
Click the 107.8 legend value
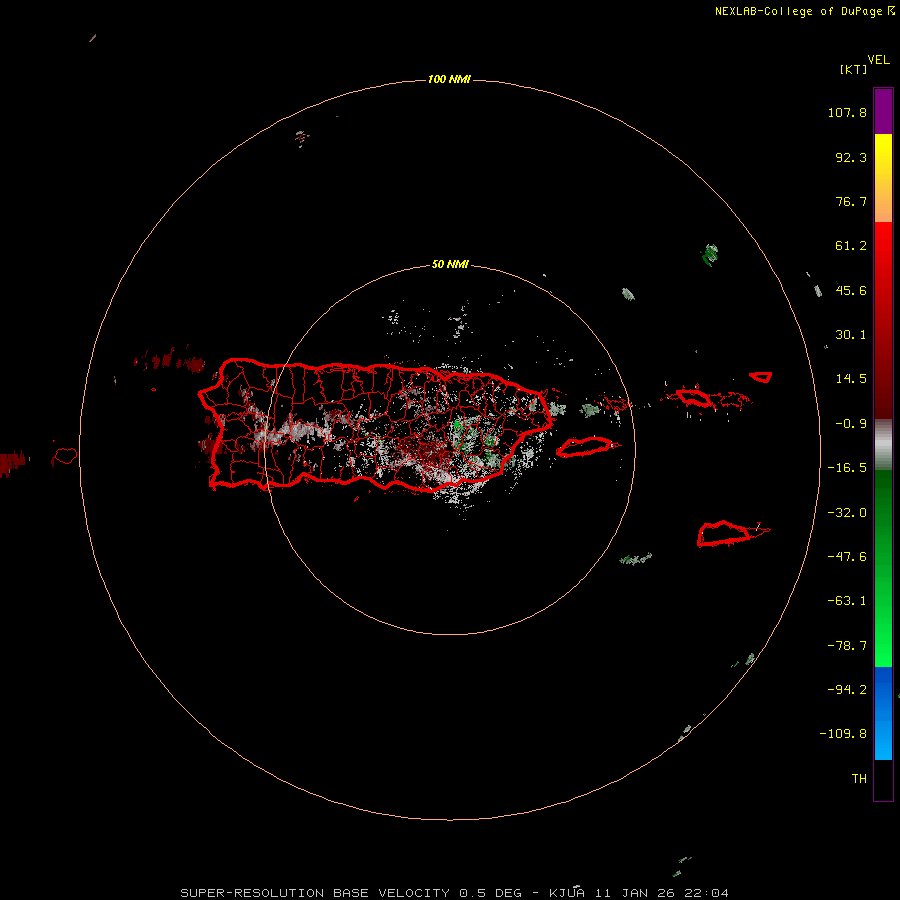click(x=847, y=112)
